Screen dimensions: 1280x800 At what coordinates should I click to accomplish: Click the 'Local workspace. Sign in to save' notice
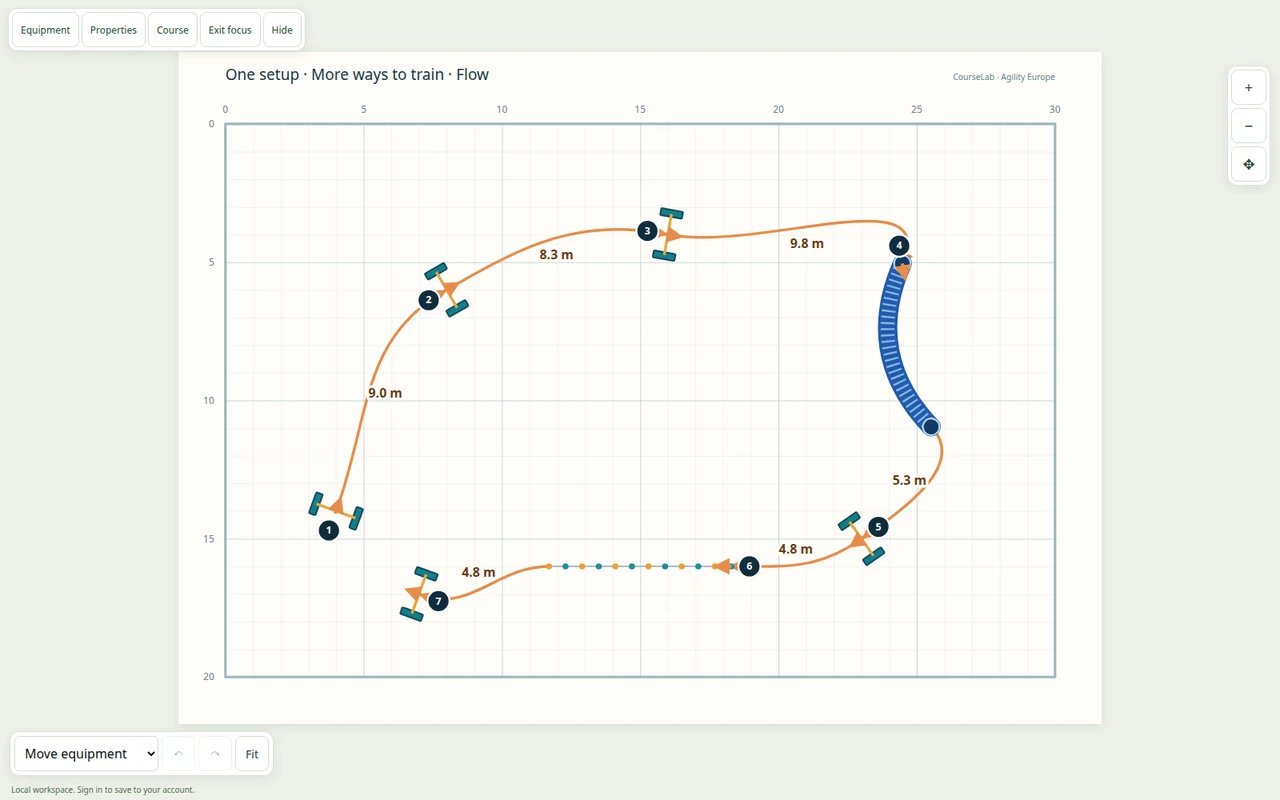pyautogui.click(x=103, y=790)
